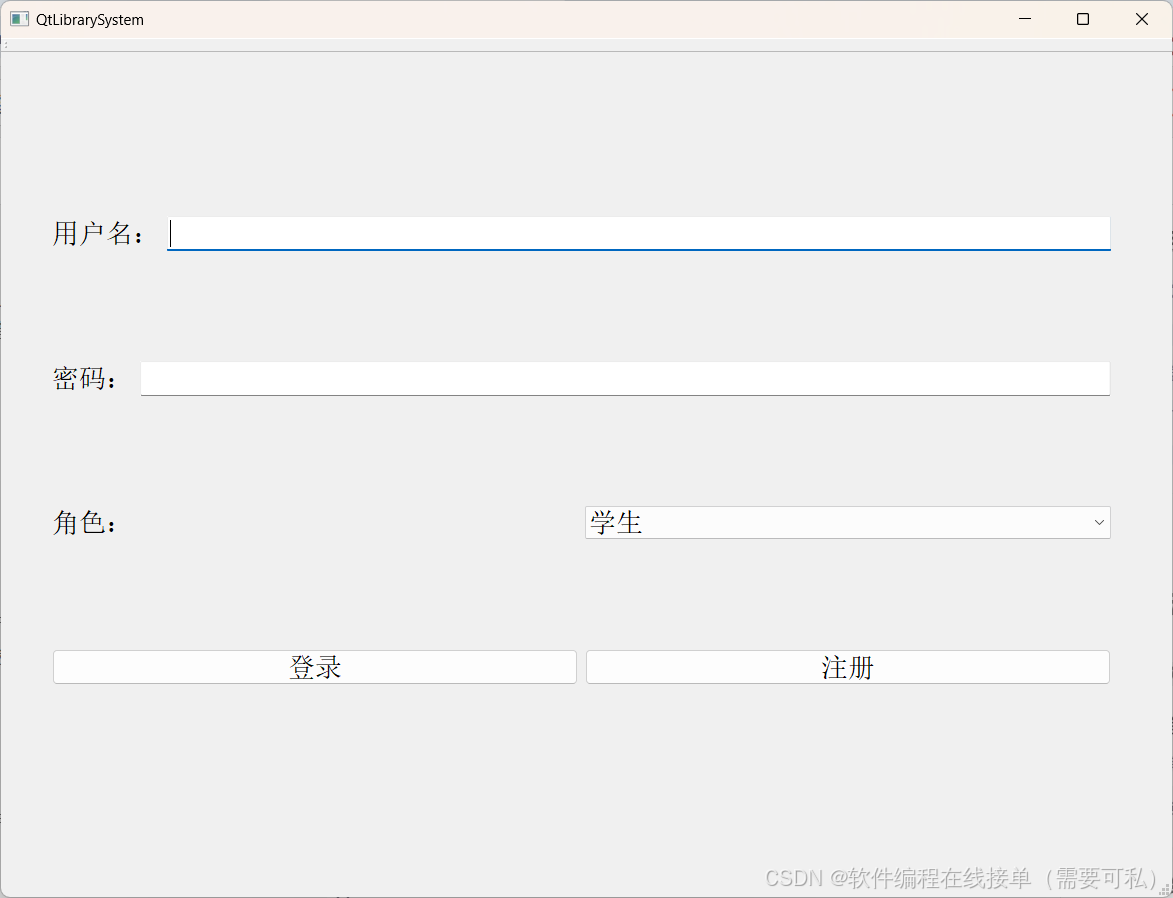Maximize the QtLibrarySystem window

point(1082,19)
